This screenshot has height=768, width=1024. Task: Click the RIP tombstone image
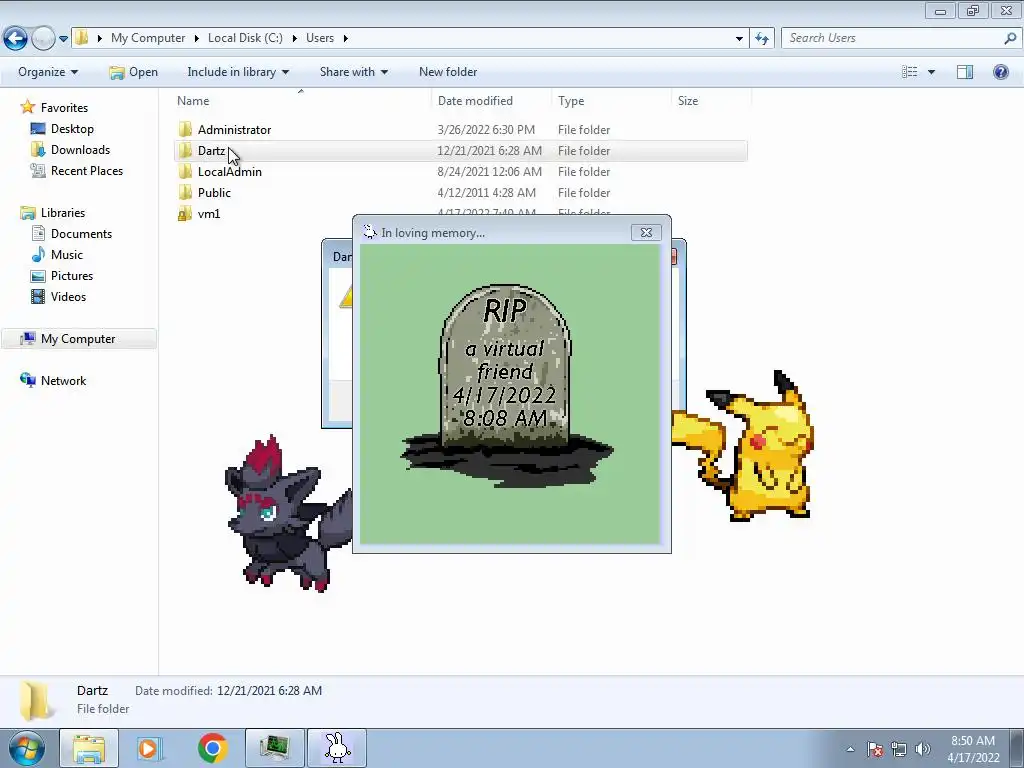(x=506, y=385)
